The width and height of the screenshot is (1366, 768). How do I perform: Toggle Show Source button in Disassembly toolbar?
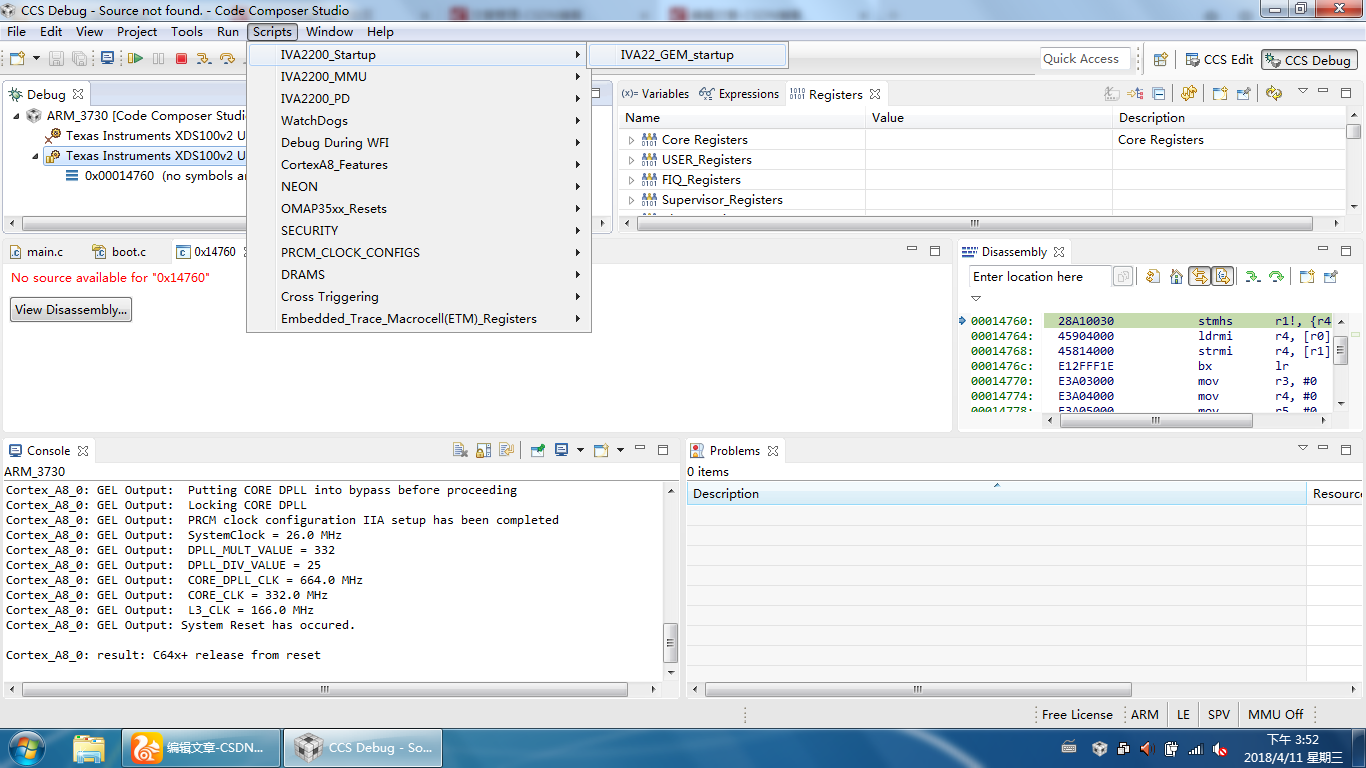pyautogui.click(x=1222, y=276)
